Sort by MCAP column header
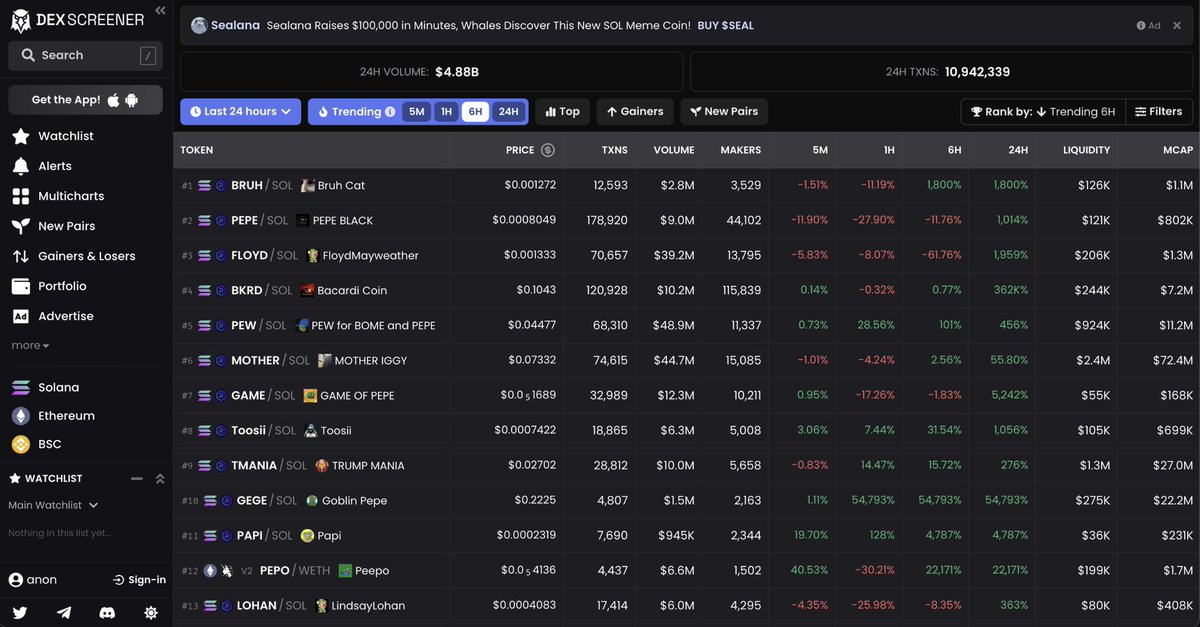The height and width of the screenshot is (627, 1200). point(1178,150)
